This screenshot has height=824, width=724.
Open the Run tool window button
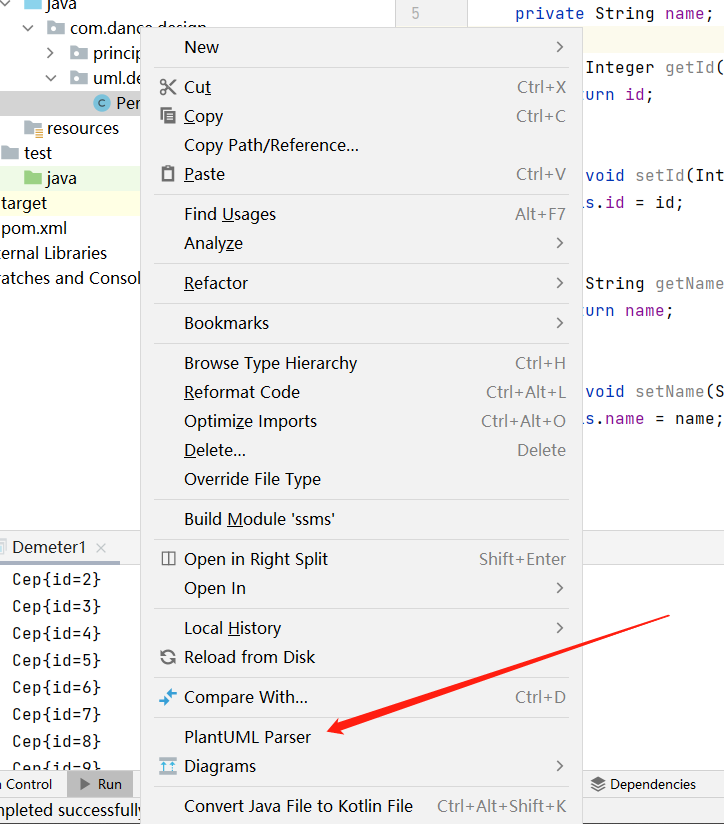100,784
